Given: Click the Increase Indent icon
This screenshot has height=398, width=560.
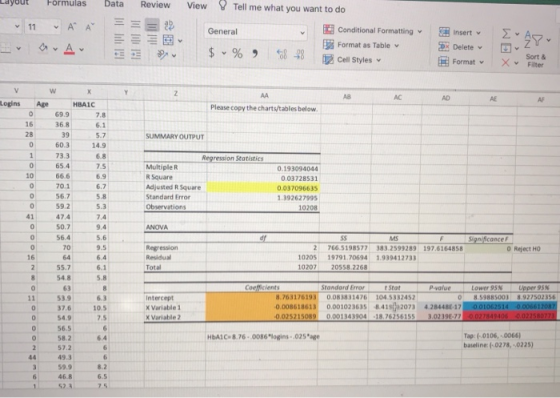Looking at the screenshot, I should (136, 54).
